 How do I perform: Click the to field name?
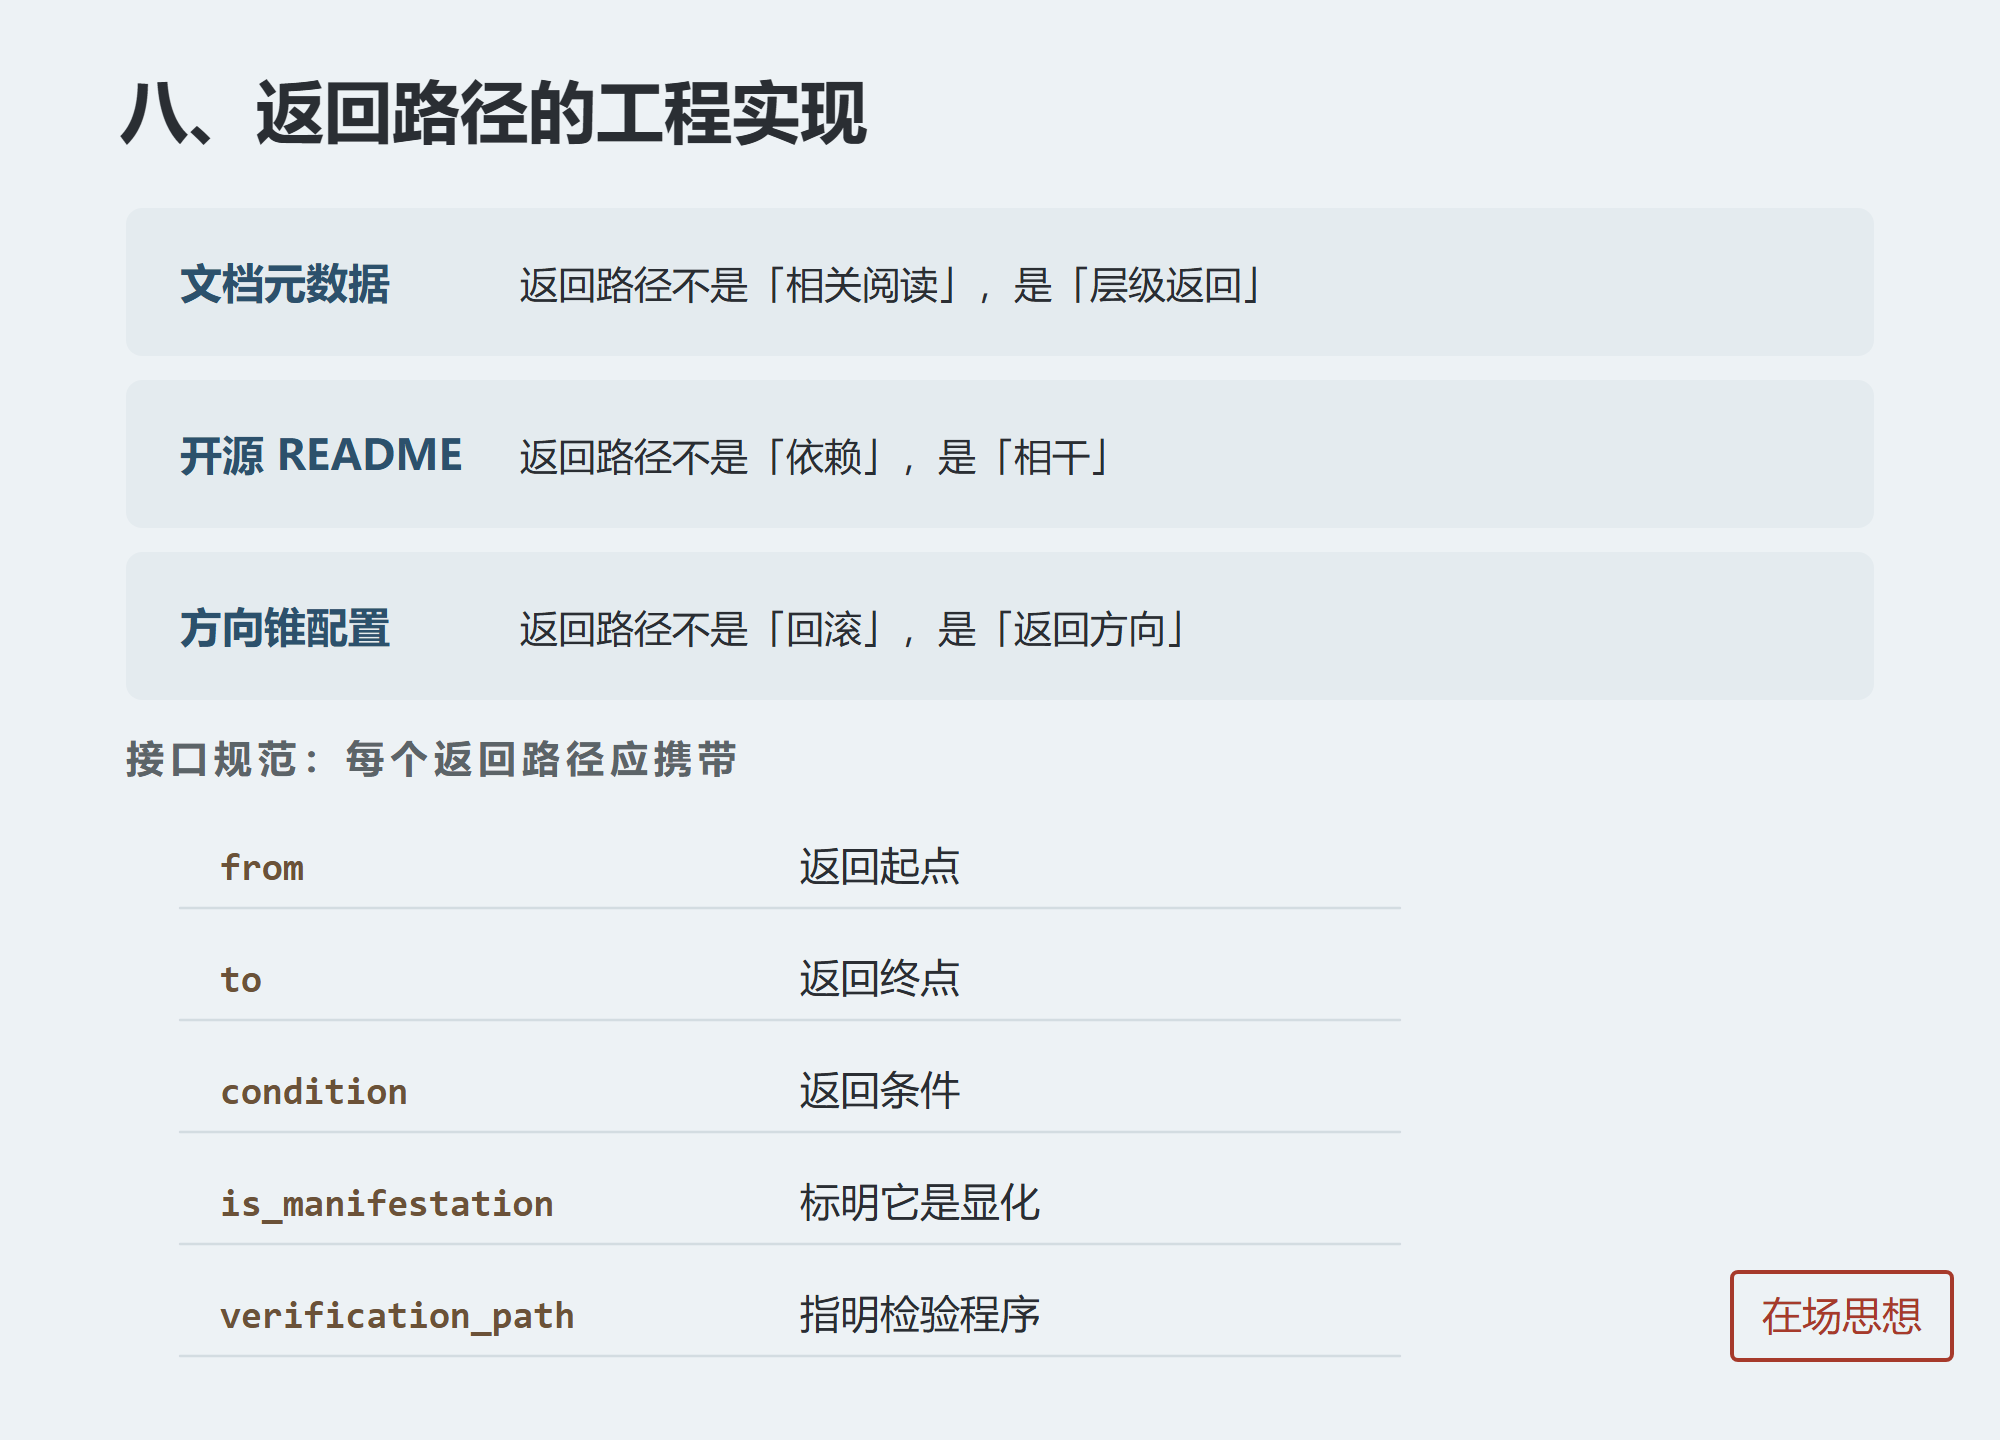point(241,979)
